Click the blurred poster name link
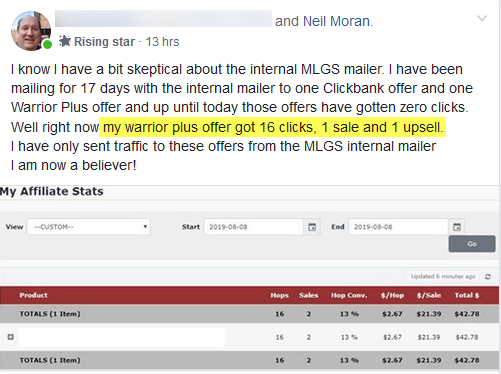The height and width of the screenshot is (374, 501). click(163, 19)
